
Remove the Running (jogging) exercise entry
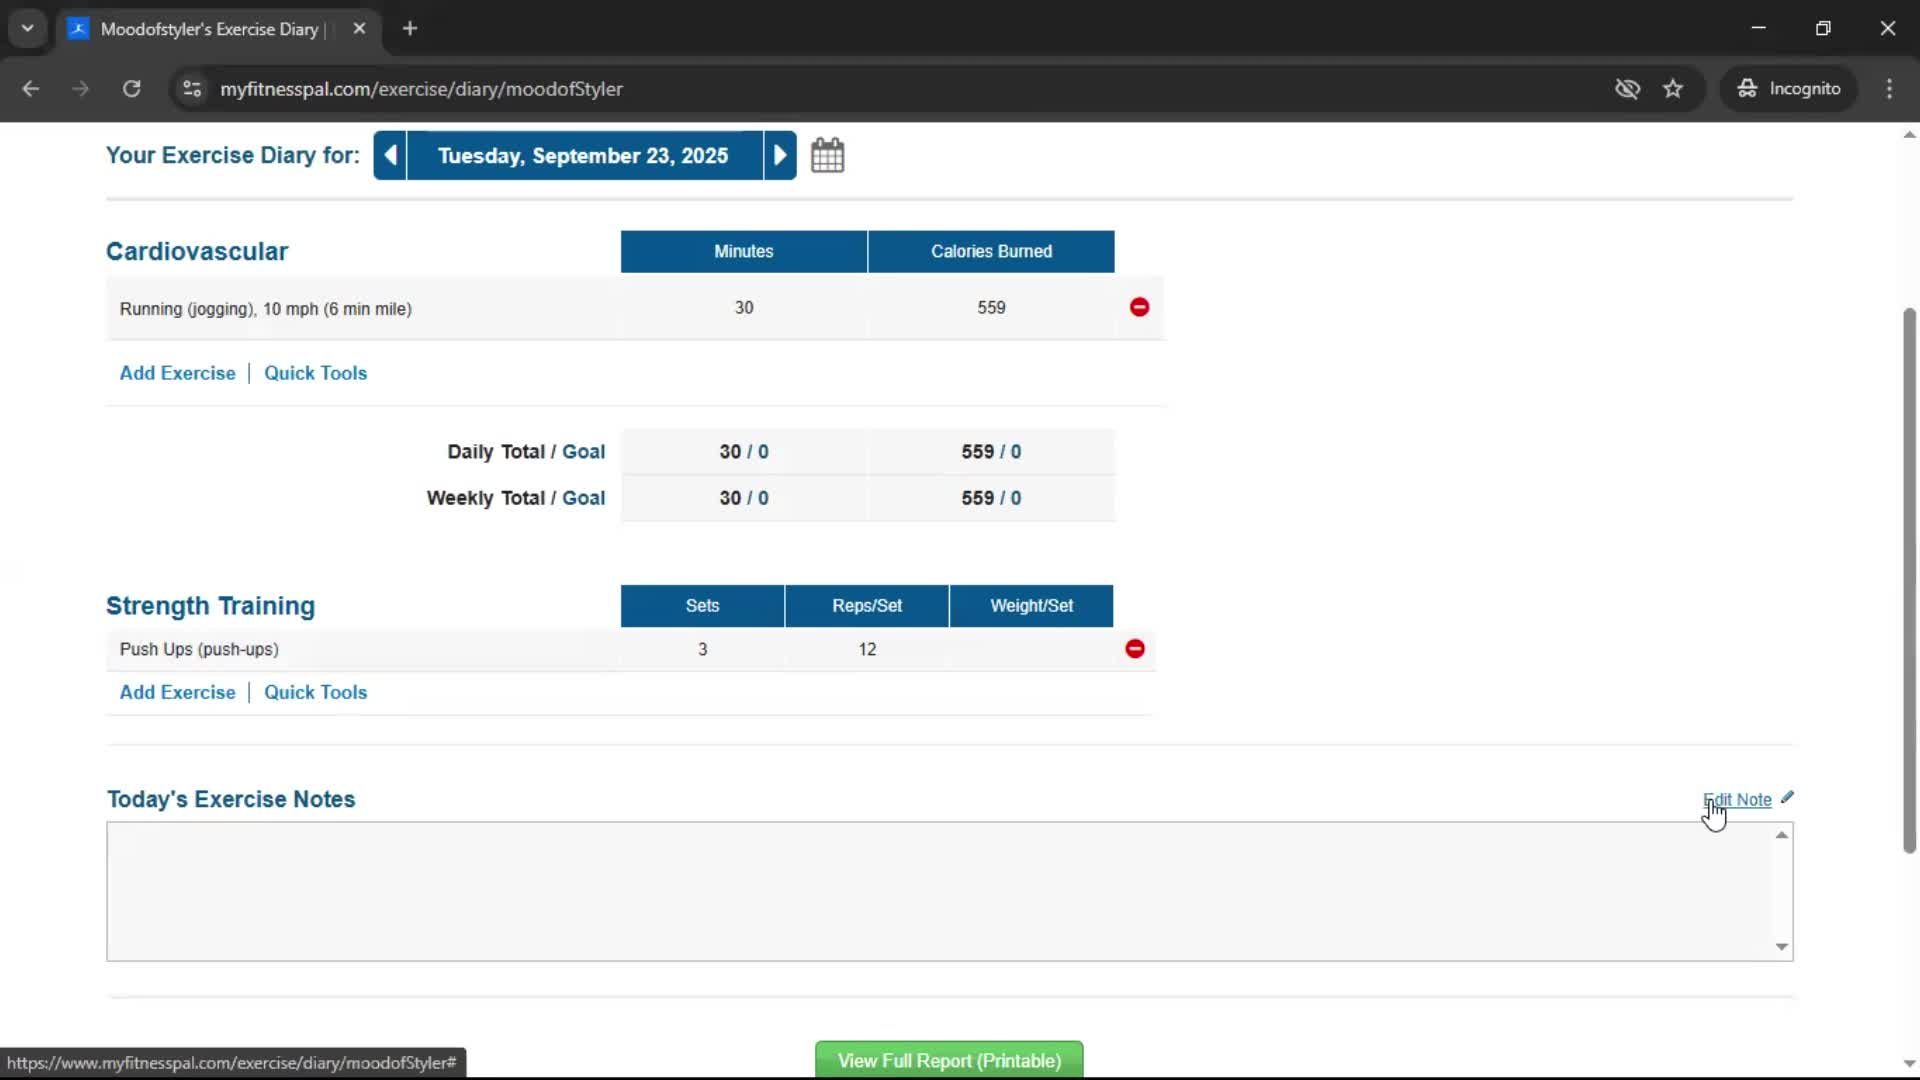pyautogui.click(x=1139, y=307)
